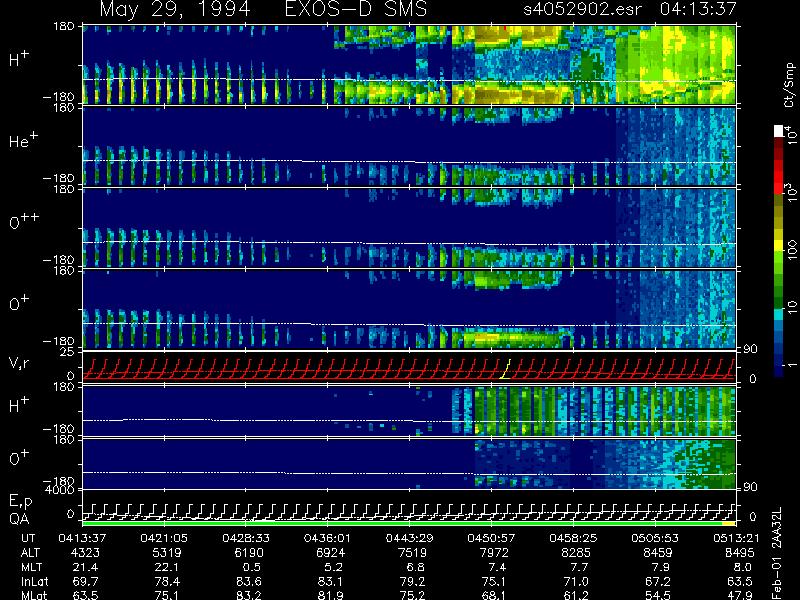
Task: Click UT tick value '0421:05'
Action: click(x=163, y=538)
